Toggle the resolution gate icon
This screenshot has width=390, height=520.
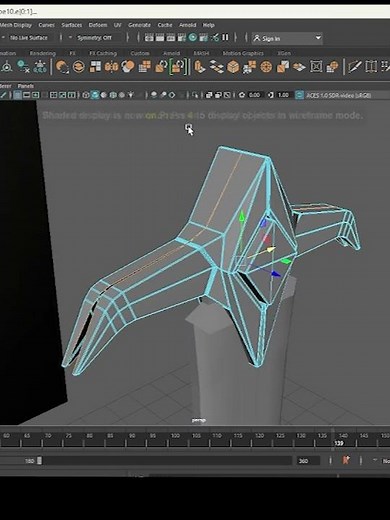click(35, 95)
